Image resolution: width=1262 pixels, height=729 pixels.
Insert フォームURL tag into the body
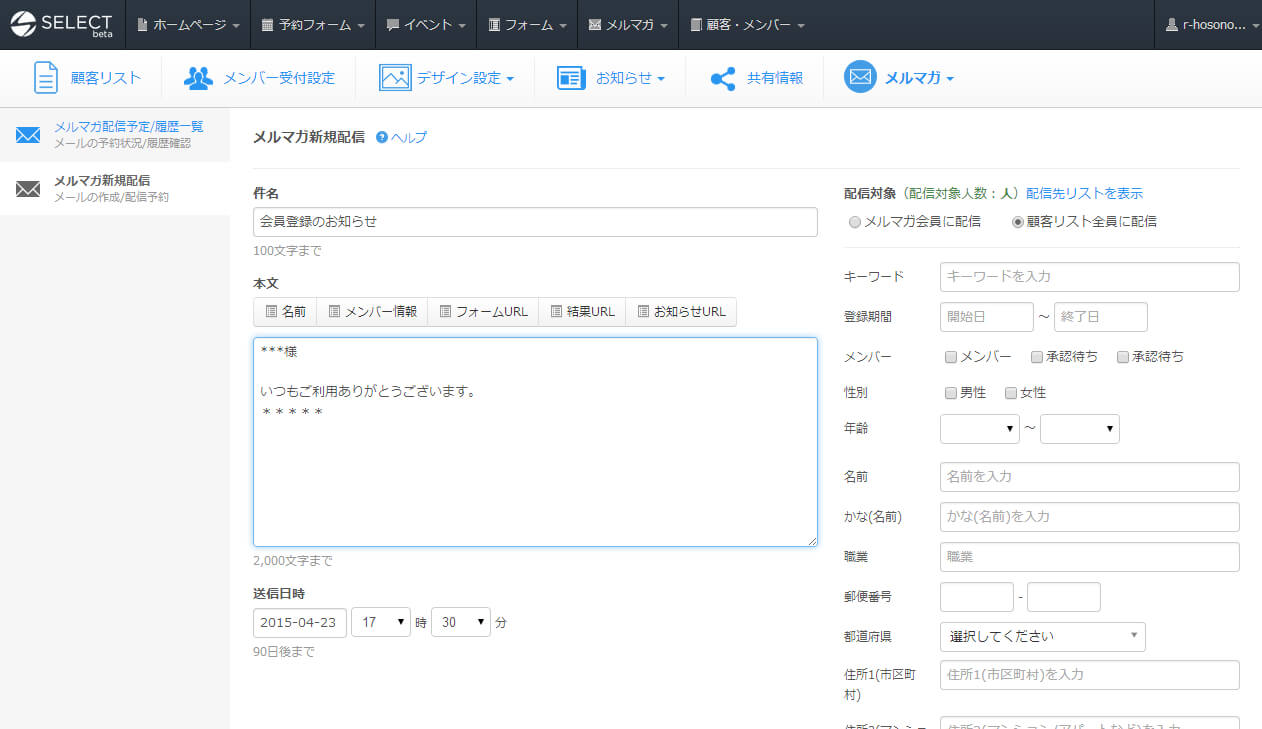point(483,312)
